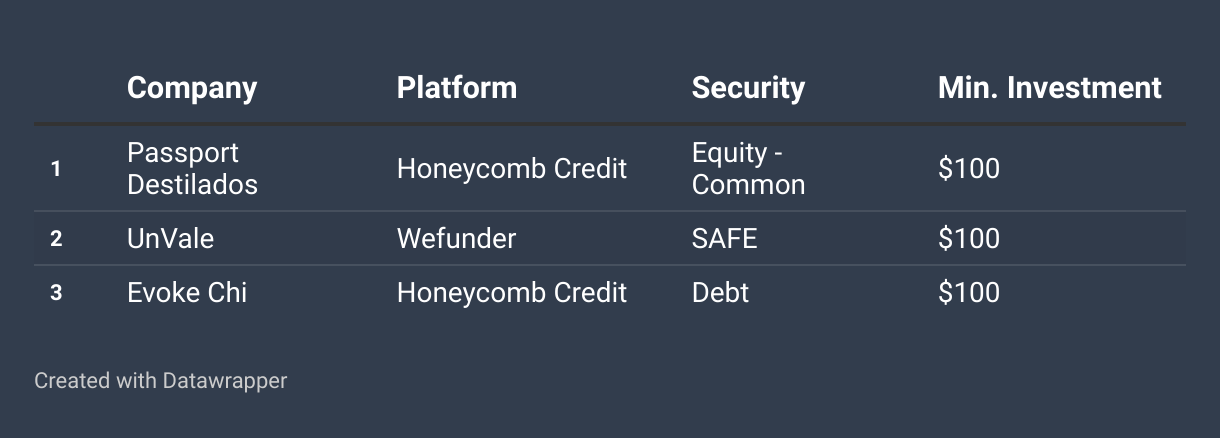Select the Passport Destilados company cell
Image resolution: width=1220 pixels, height=438 pixels.
(192, 168)
